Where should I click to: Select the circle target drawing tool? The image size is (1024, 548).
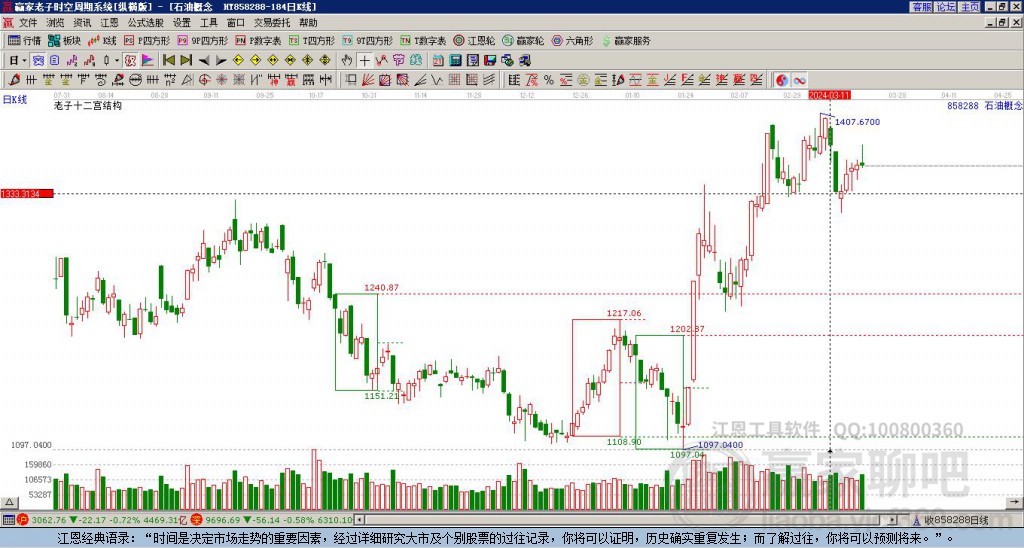pyautogui.click(x=204, y=80)
